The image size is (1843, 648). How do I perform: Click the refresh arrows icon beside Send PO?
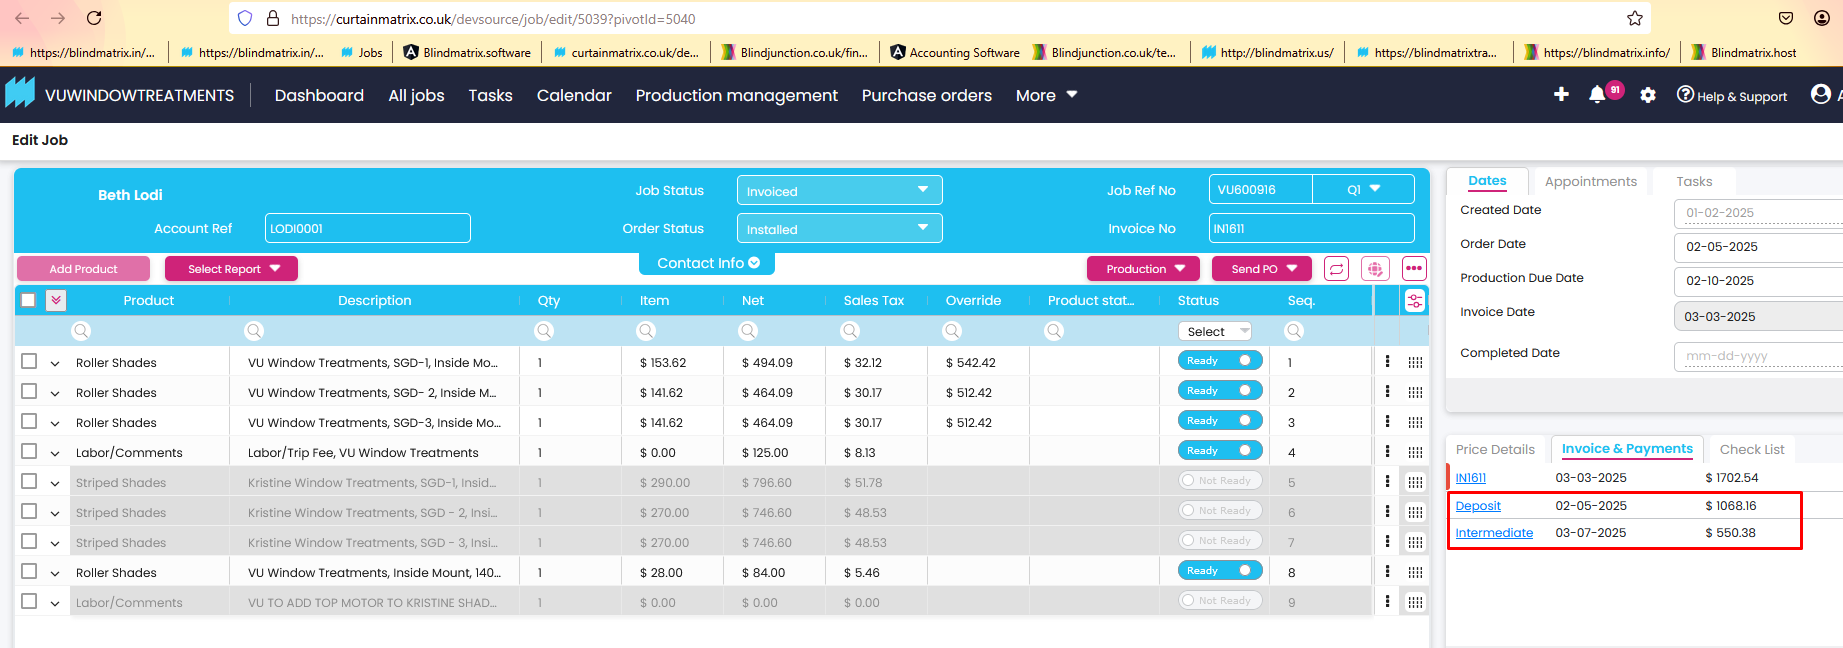[x=1336, y=269]
